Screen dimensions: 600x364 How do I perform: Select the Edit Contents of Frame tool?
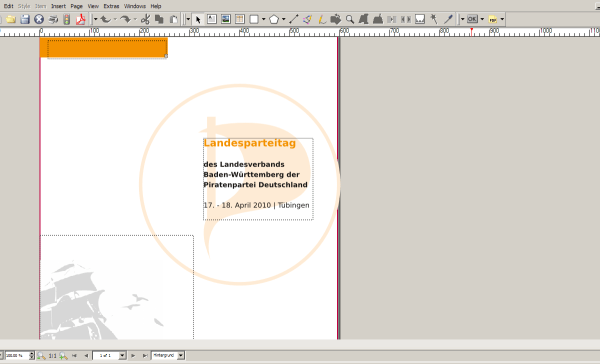[364, 19]
